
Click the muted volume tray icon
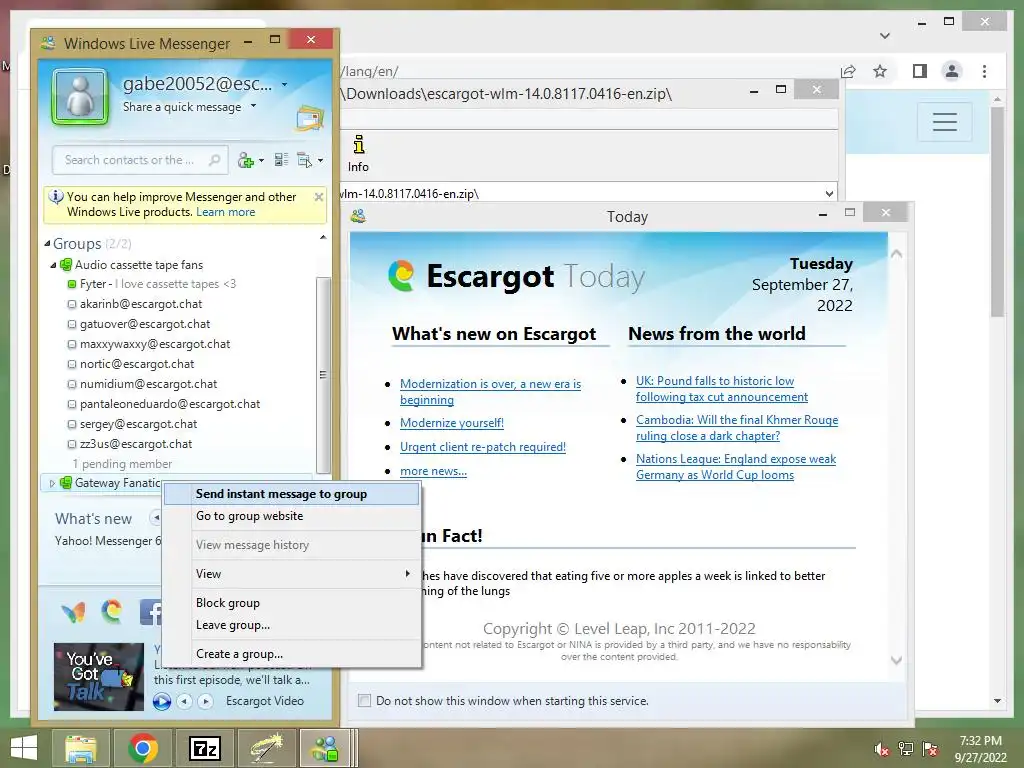tap(881, 749)
